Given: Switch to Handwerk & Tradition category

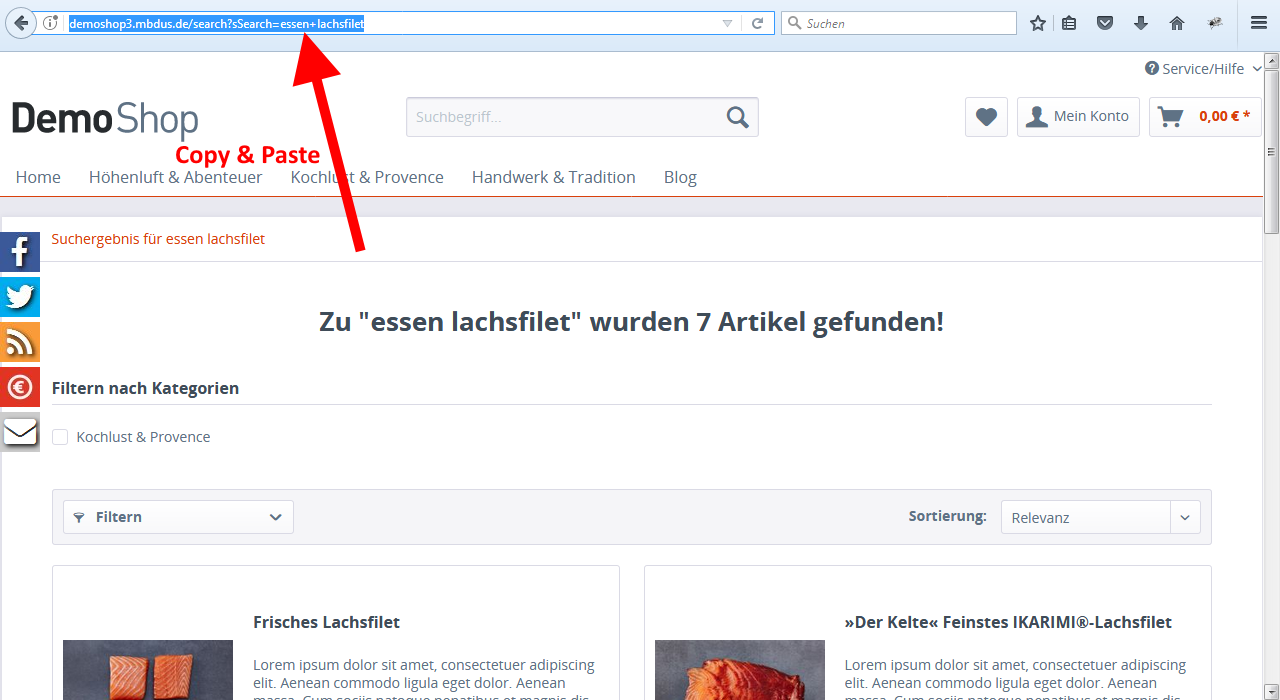Looking at the screenshot, I should coord(554,177).
